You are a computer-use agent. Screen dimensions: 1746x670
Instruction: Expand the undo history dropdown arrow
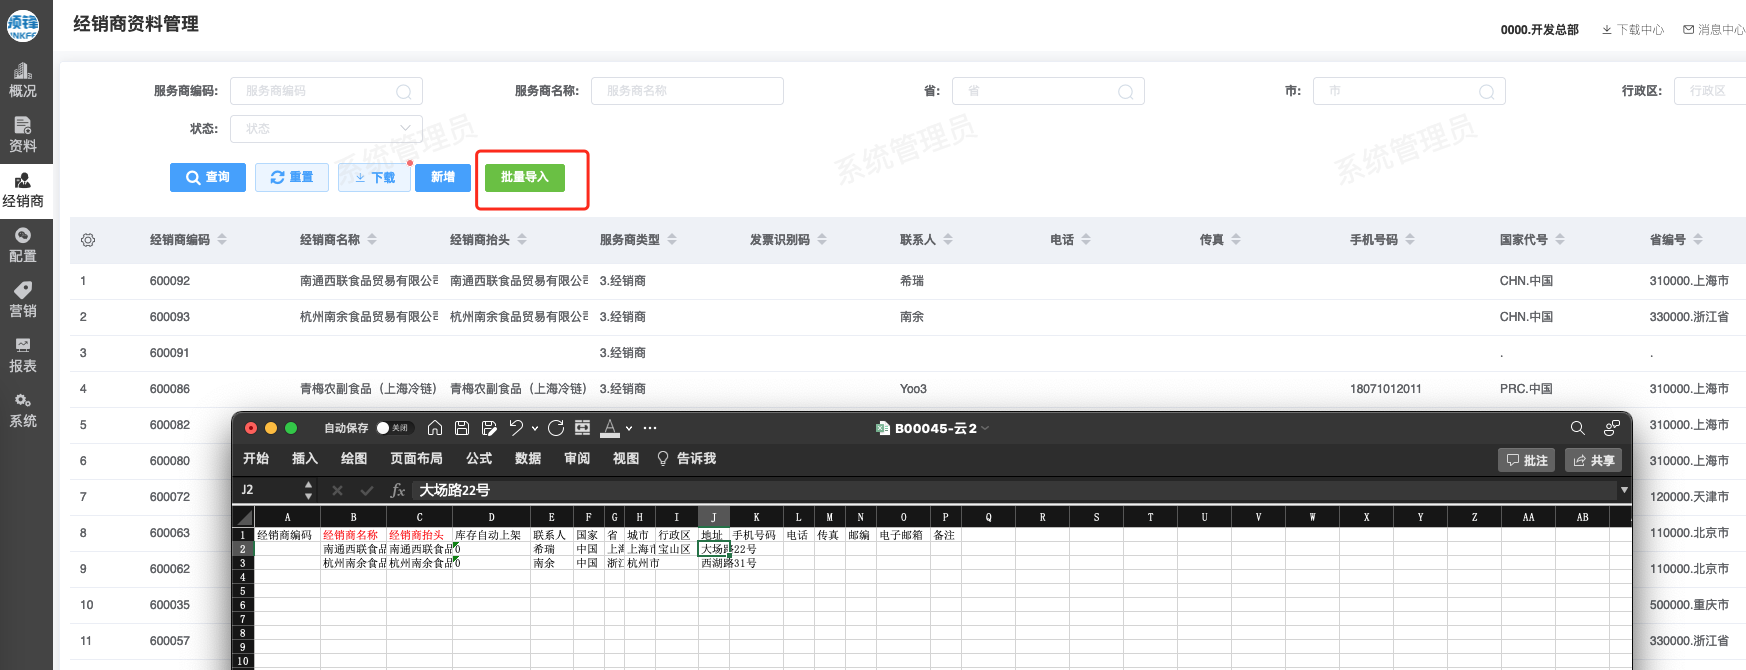(535, 428)
